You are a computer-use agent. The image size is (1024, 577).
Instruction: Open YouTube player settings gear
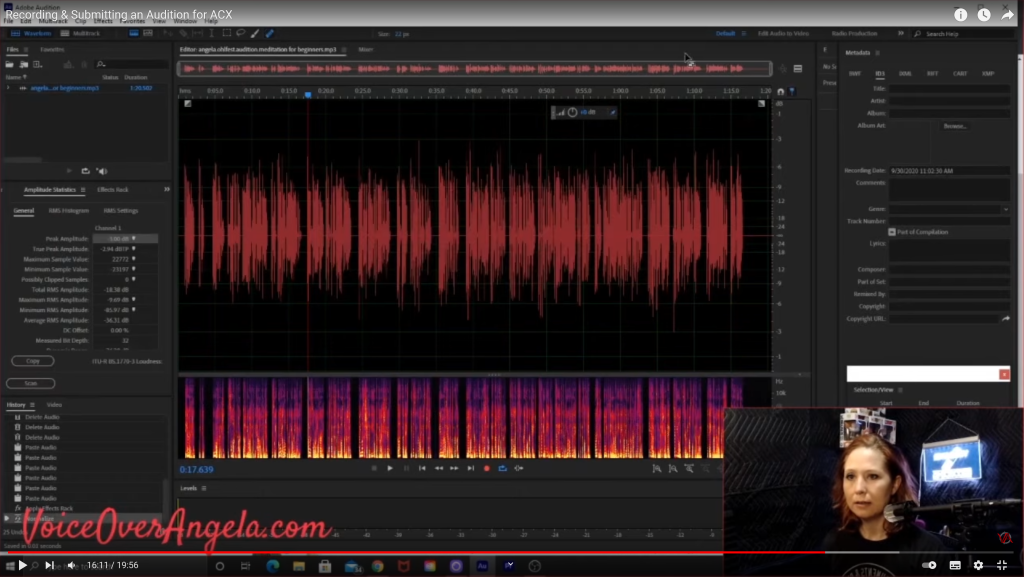click(x=978, y=565)
